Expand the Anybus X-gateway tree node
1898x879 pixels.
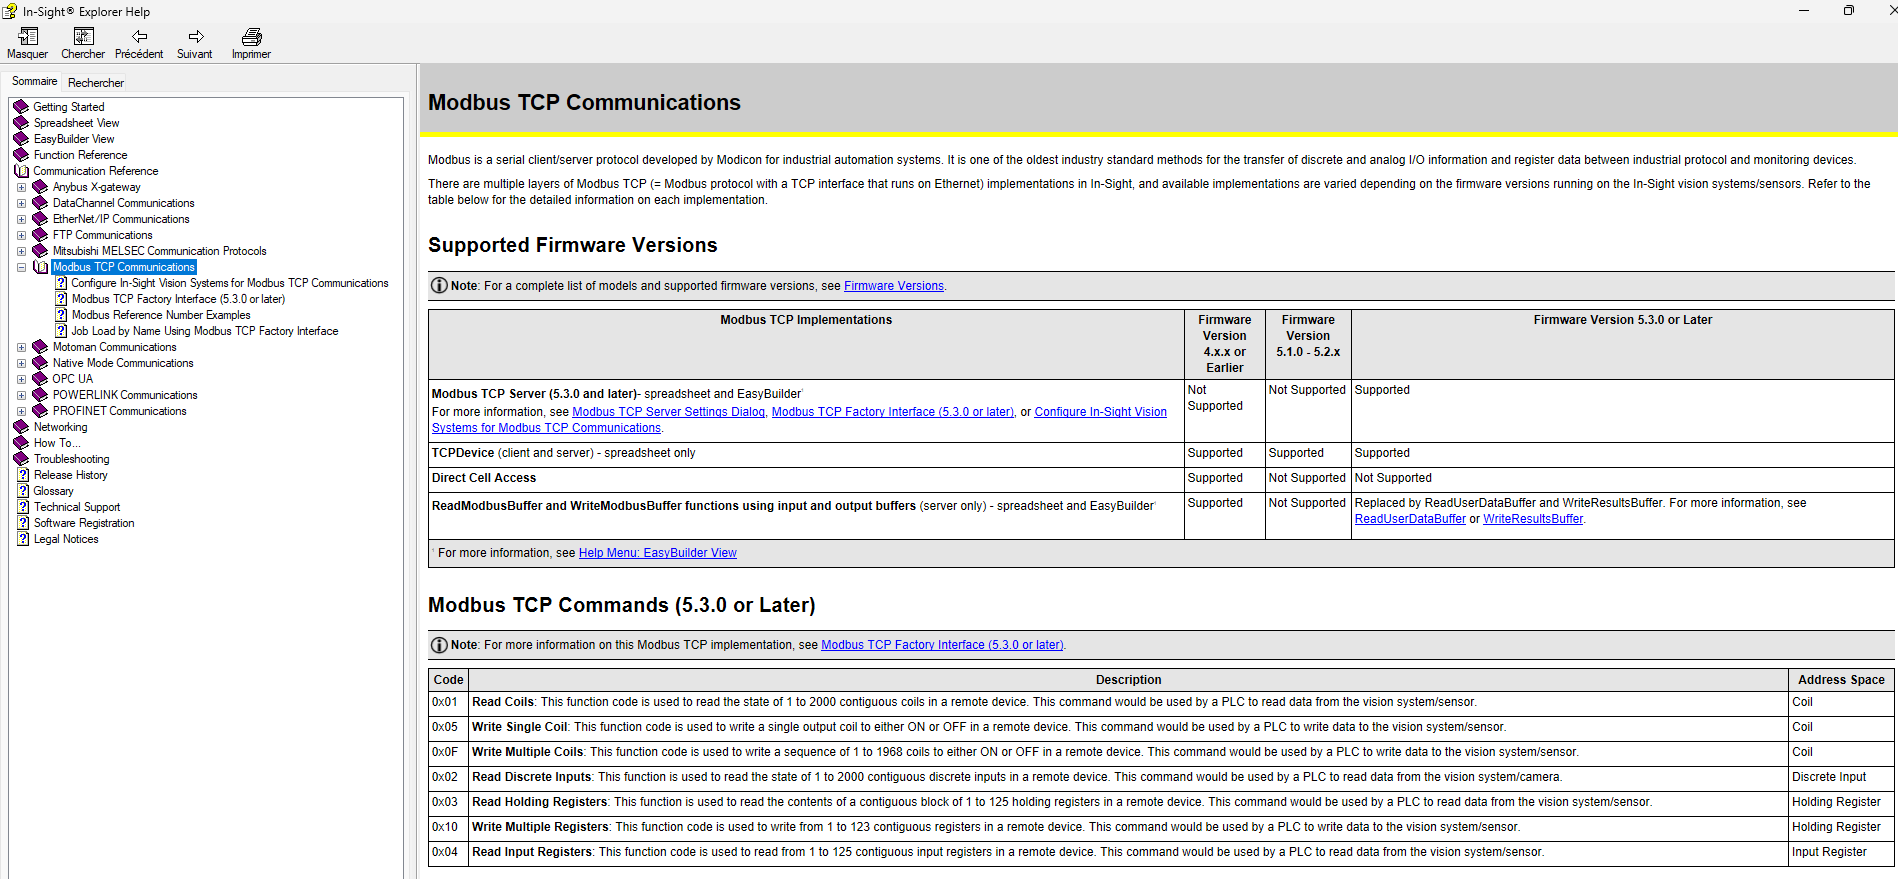(21, 187)
